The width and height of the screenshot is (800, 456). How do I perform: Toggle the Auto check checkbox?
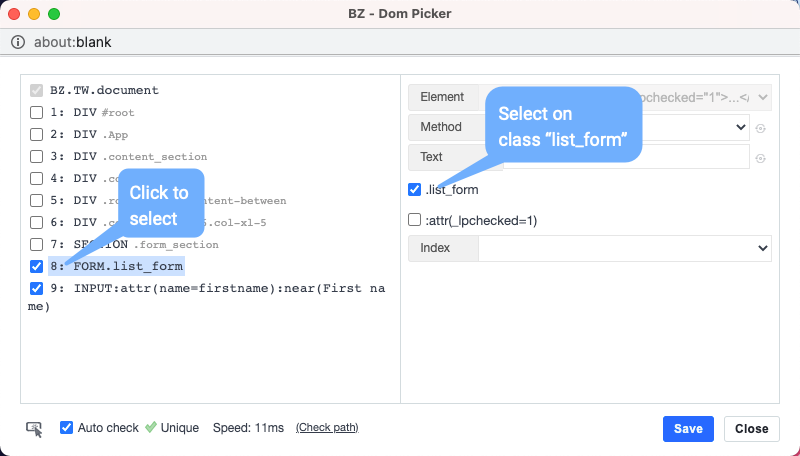click(x=66, y=427)
